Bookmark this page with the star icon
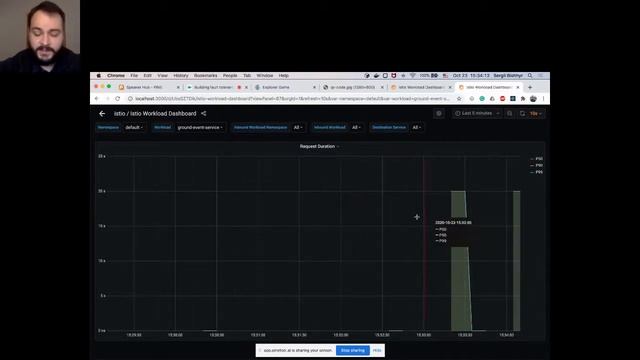The height and width of the screenshot is (360, 640). (x=459, y=99)
